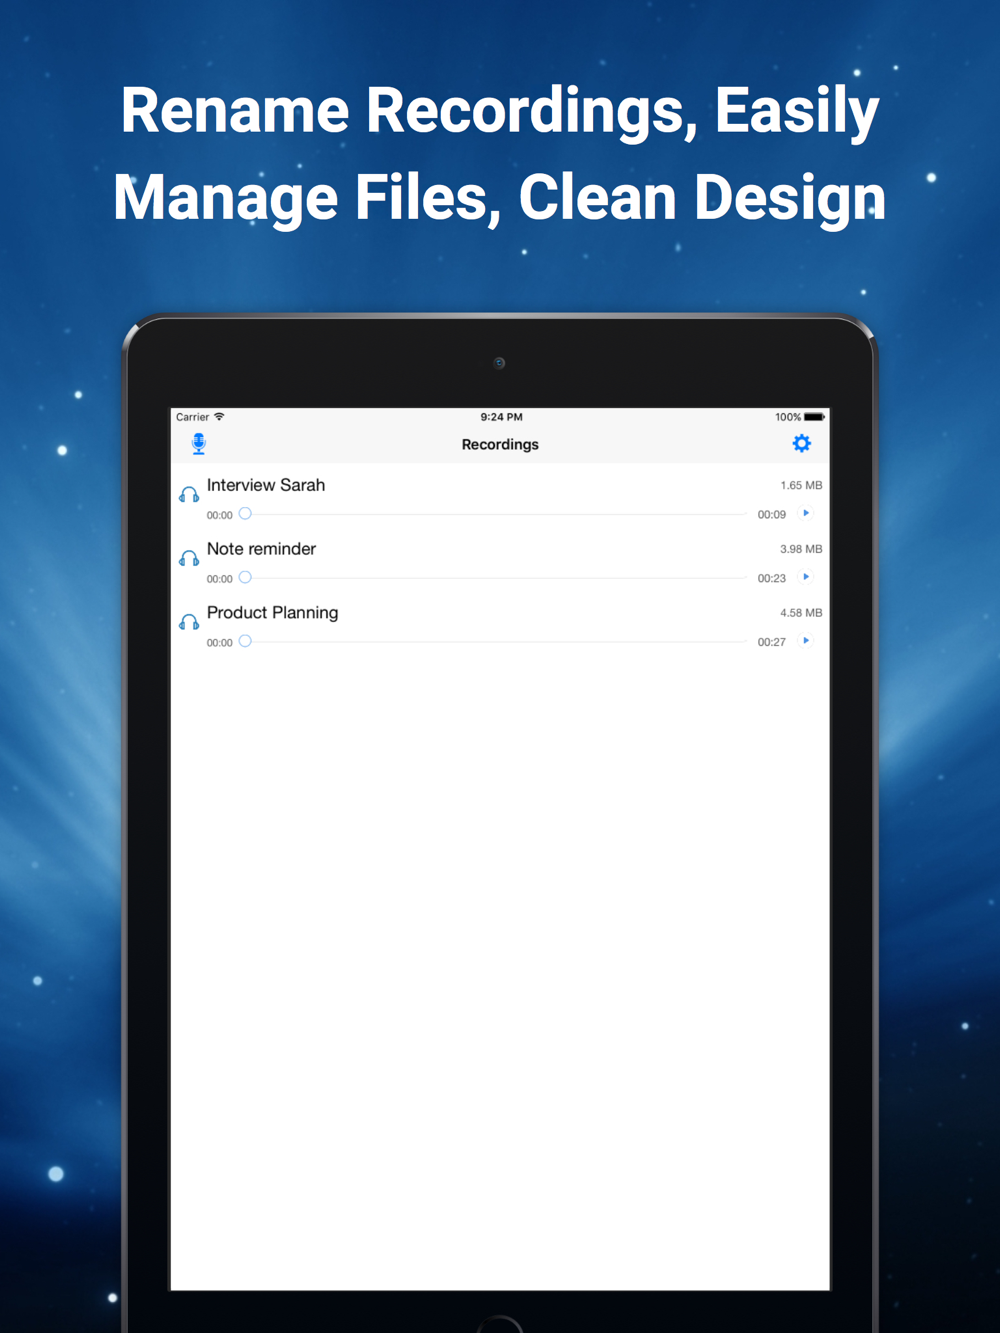The width and height of the screenshot is (1000, 1333).
Task: Play the Note reminder recording
Action: [806, 577]
